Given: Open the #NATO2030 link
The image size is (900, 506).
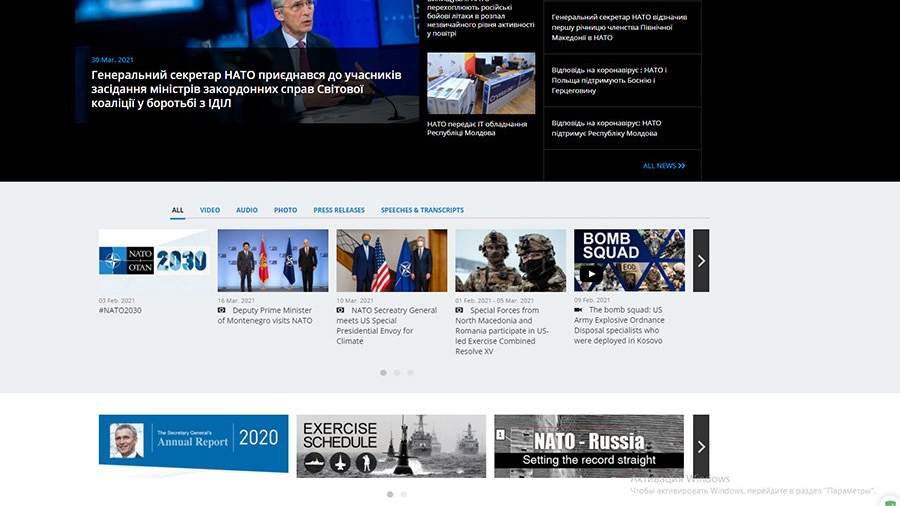Looking at the screenshot, I should (x=120, y=310).
